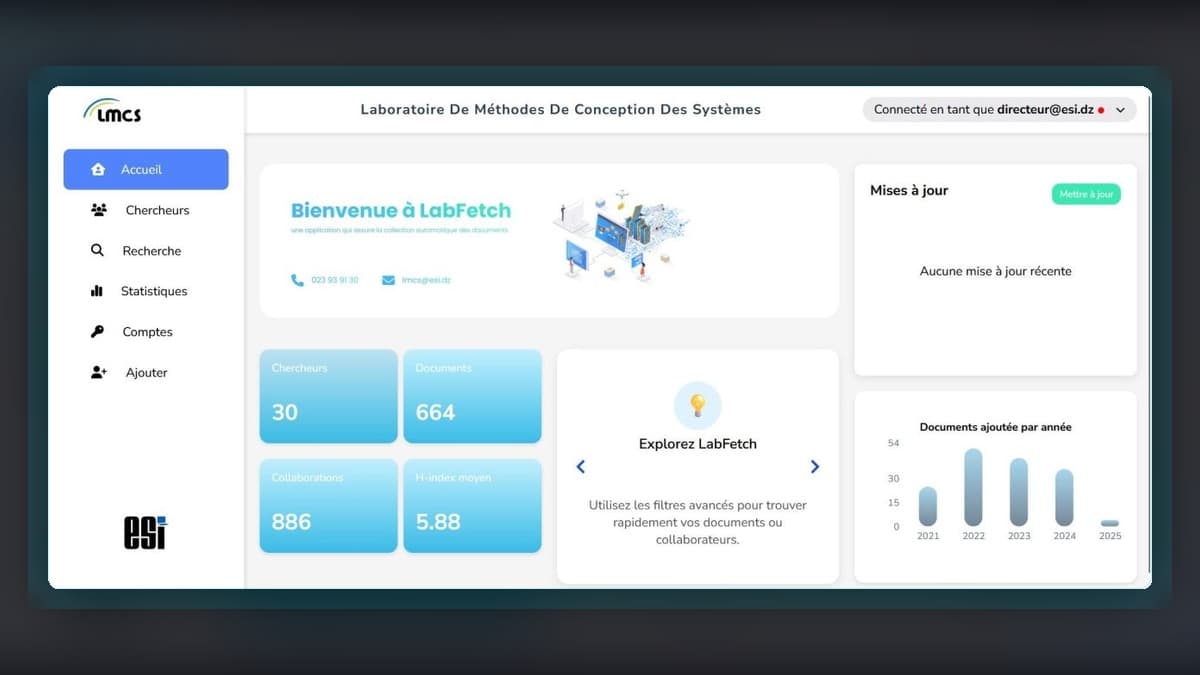Image resolution: width=1200 pixels, height=675 pixels.
Task: Click the 2022 bar in chart
Action: click(973, 487)
